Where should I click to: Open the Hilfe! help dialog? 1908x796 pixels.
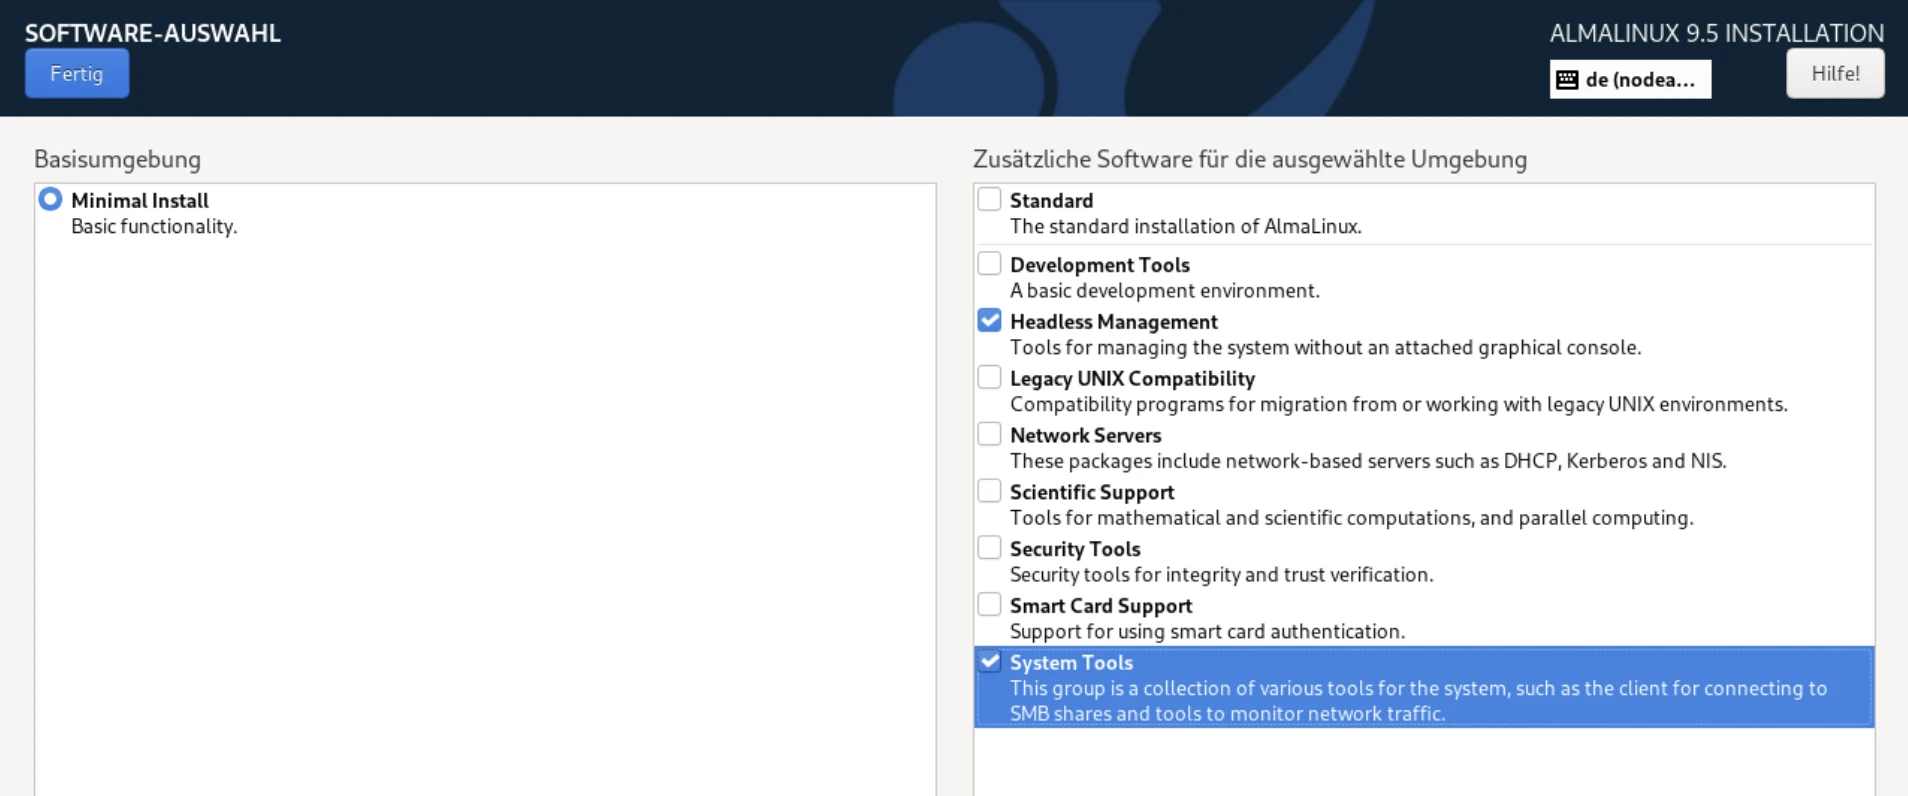[x=1834, y=72]
